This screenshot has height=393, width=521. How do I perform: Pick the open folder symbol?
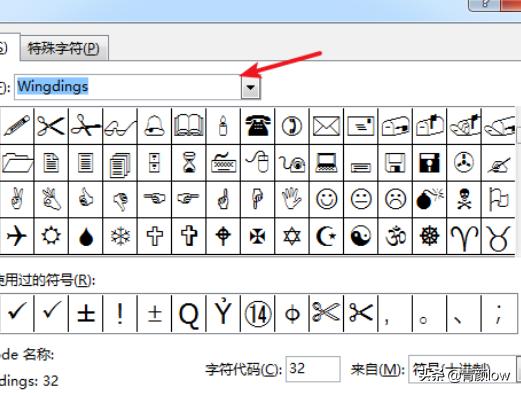(17, 162)
